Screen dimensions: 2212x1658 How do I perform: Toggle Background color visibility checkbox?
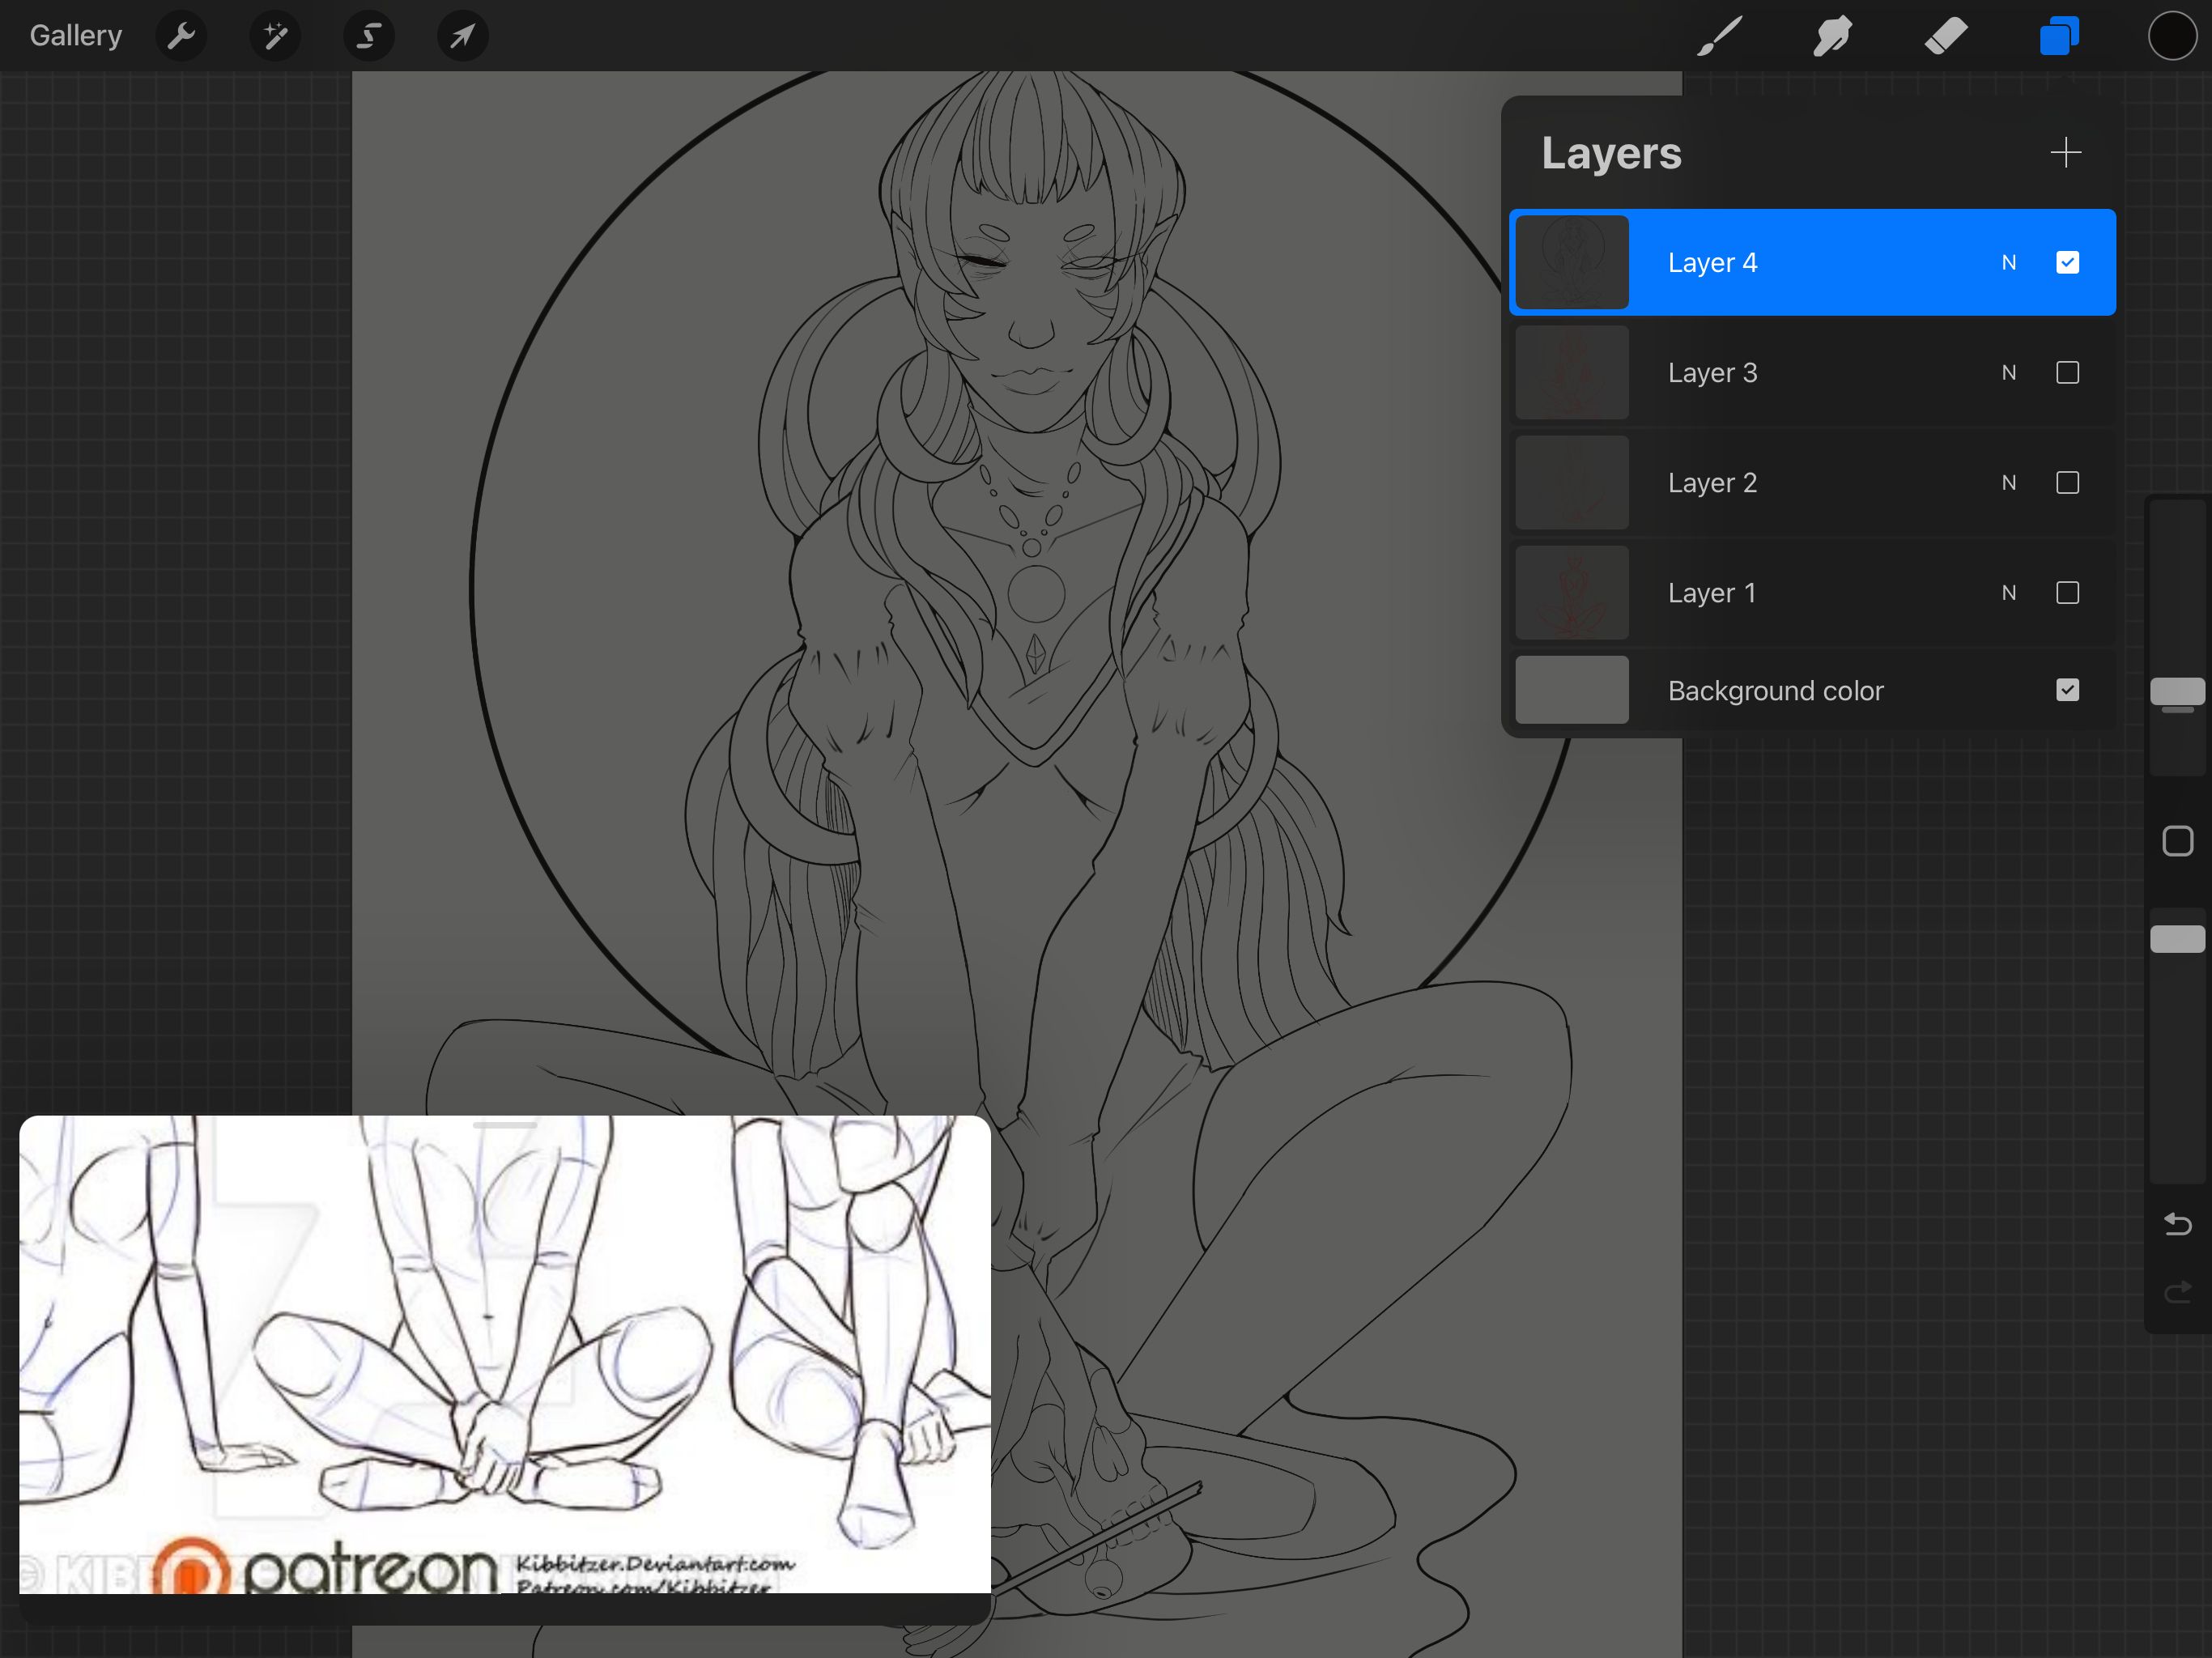pyautogui.click(x=2067, y=690)
